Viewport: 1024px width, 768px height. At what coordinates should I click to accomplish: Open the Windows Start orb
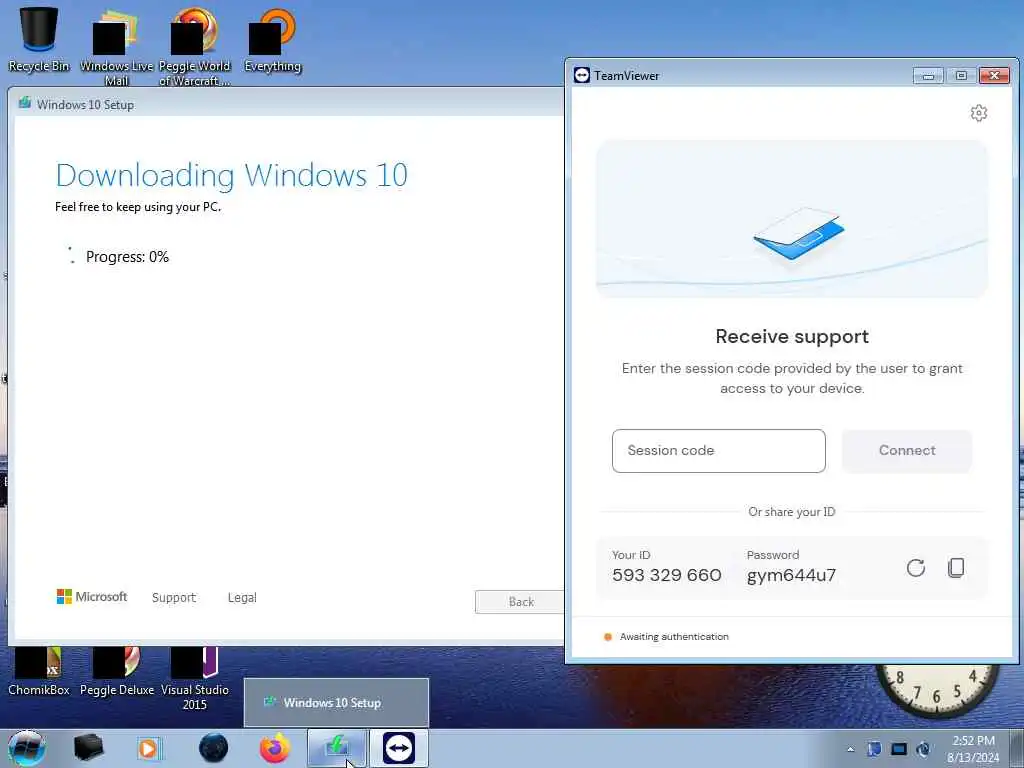[27, 748]
